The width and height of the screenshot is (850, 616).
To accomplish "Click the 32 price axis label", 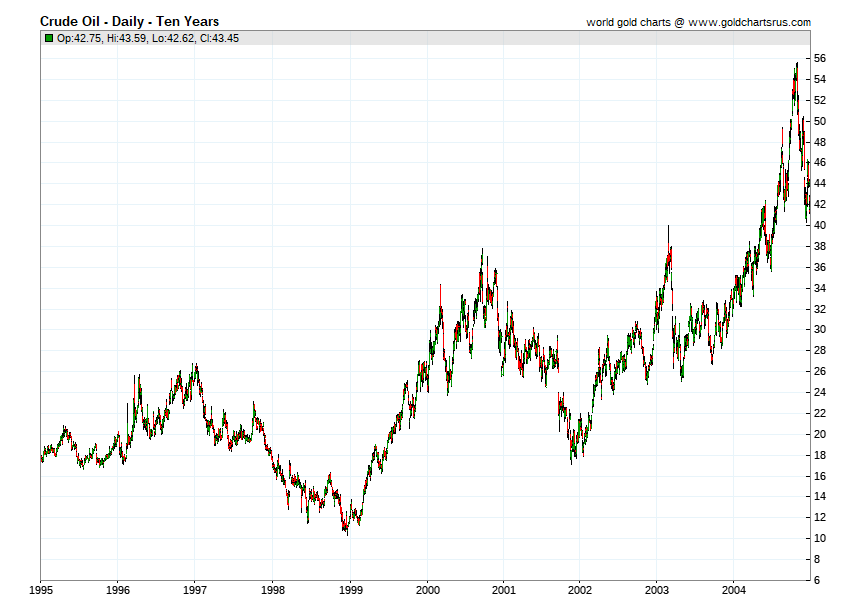I will click(820, 309).
